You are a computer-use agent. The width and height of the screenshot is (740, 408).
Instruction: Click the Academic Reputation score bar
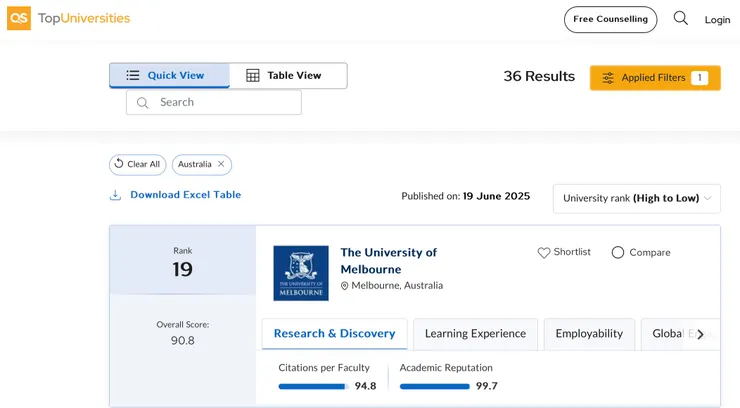(x=434, y=386)
